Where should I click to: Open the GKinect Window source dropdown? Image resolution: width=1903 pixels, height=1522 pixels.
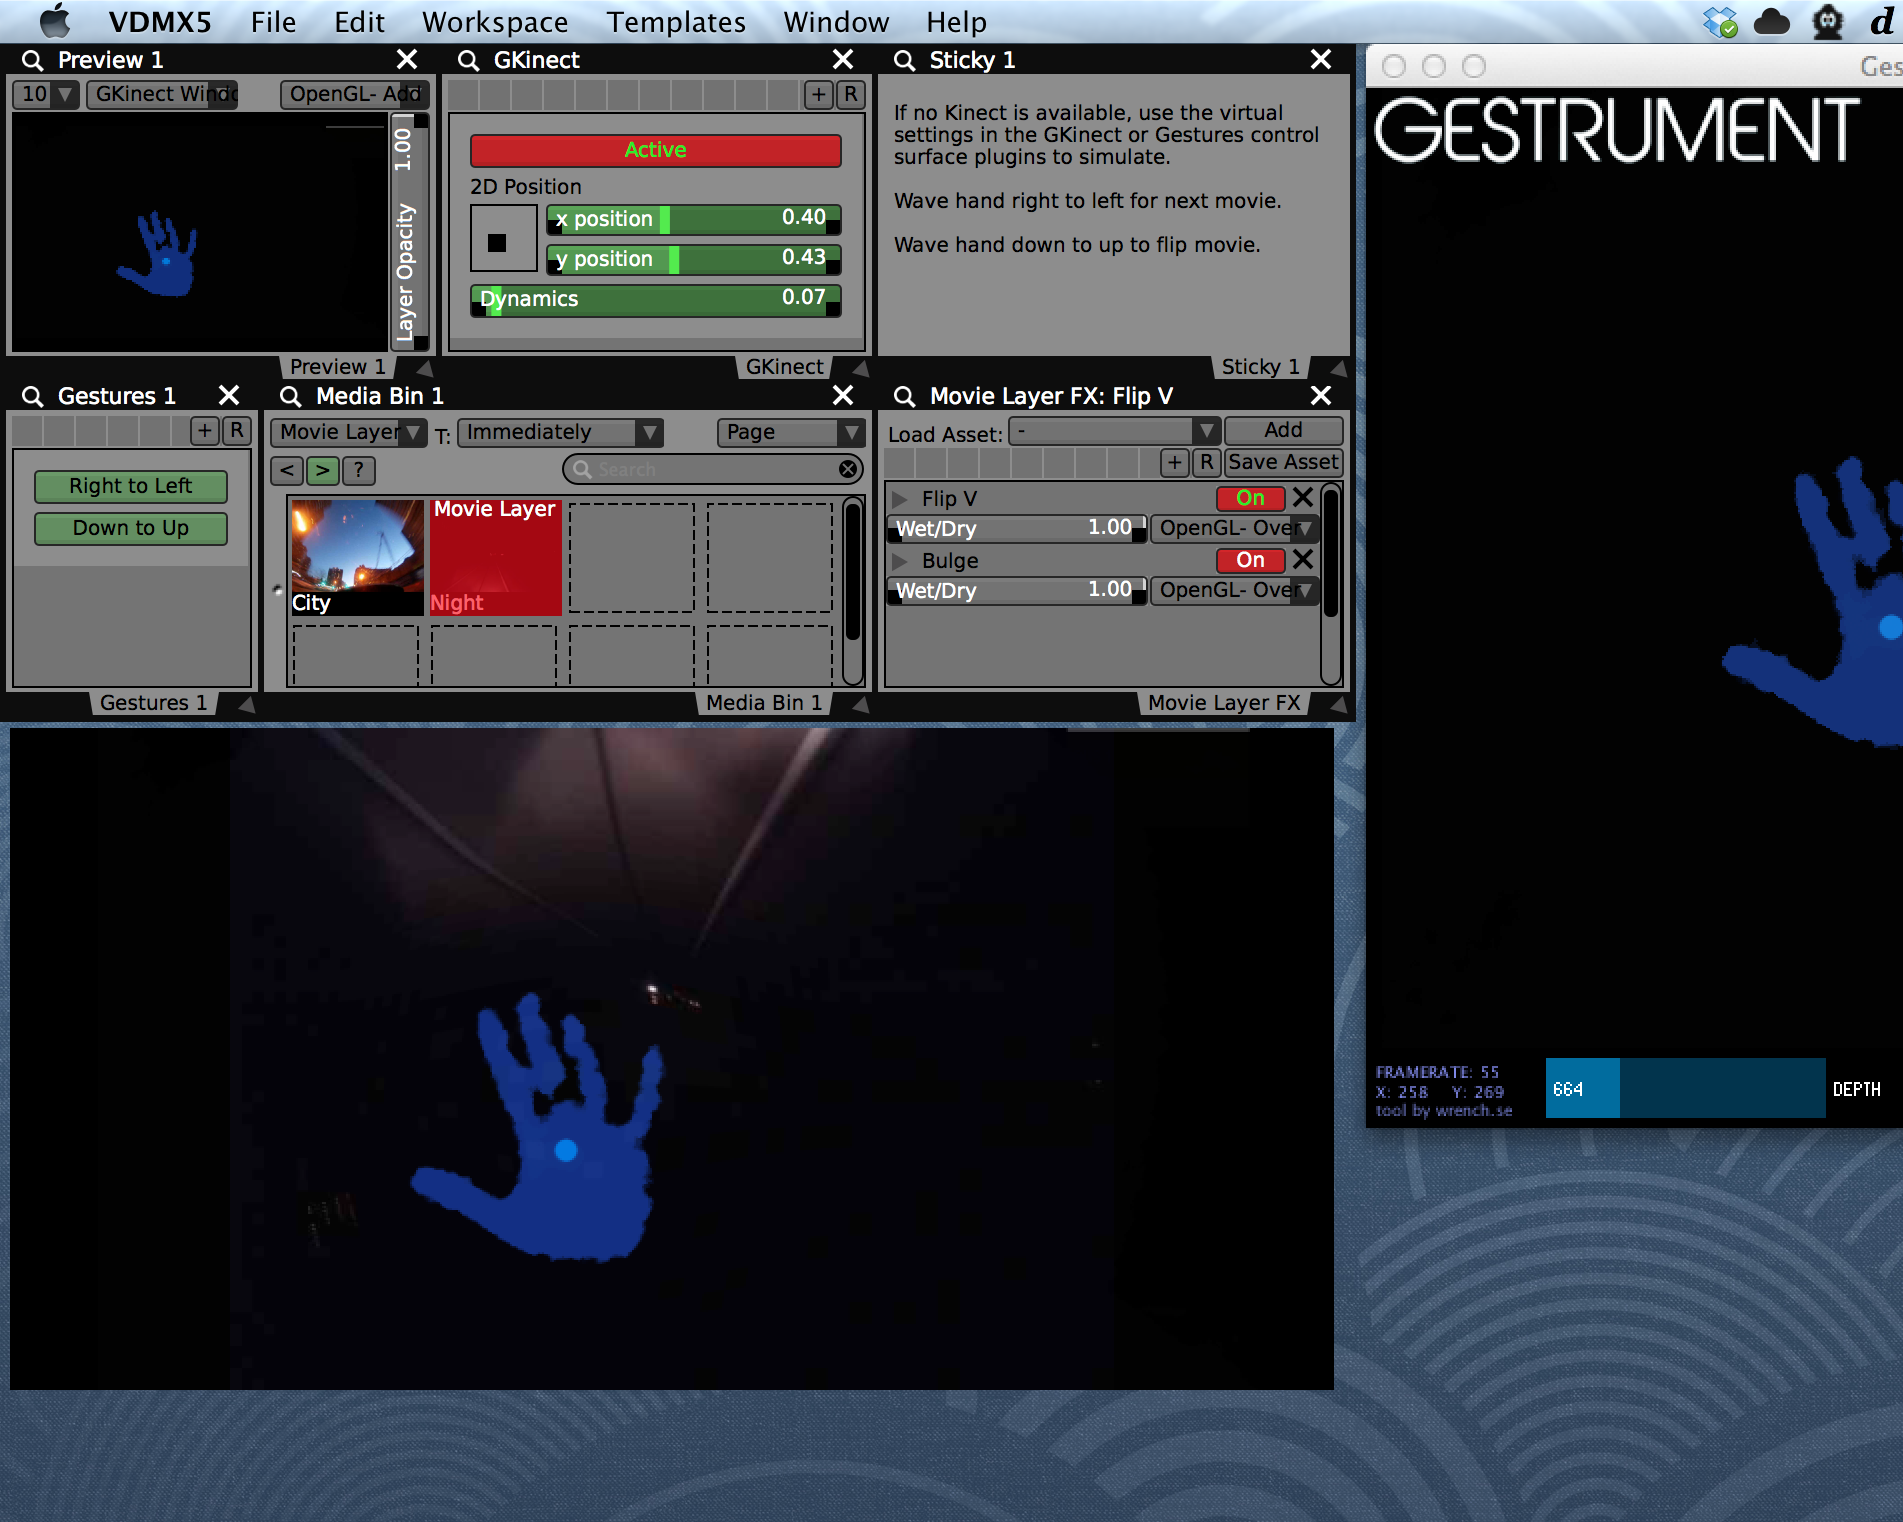[162, 94]
